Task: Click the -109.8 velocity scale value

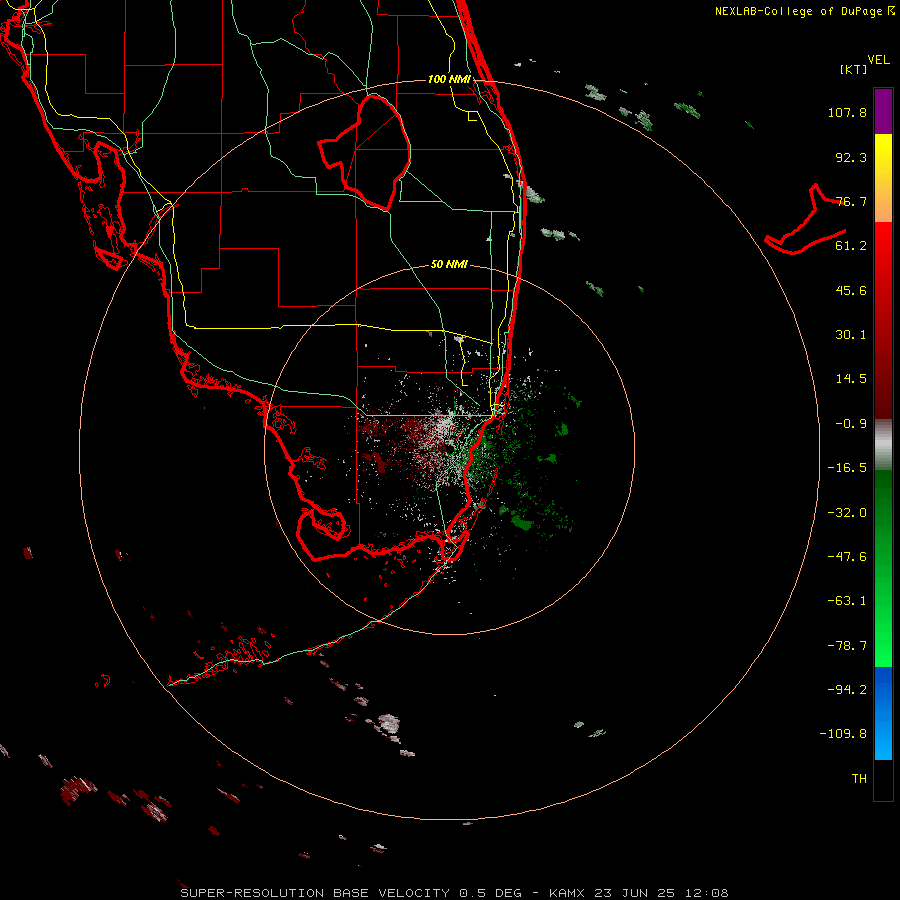Action: tap(843, 734)
